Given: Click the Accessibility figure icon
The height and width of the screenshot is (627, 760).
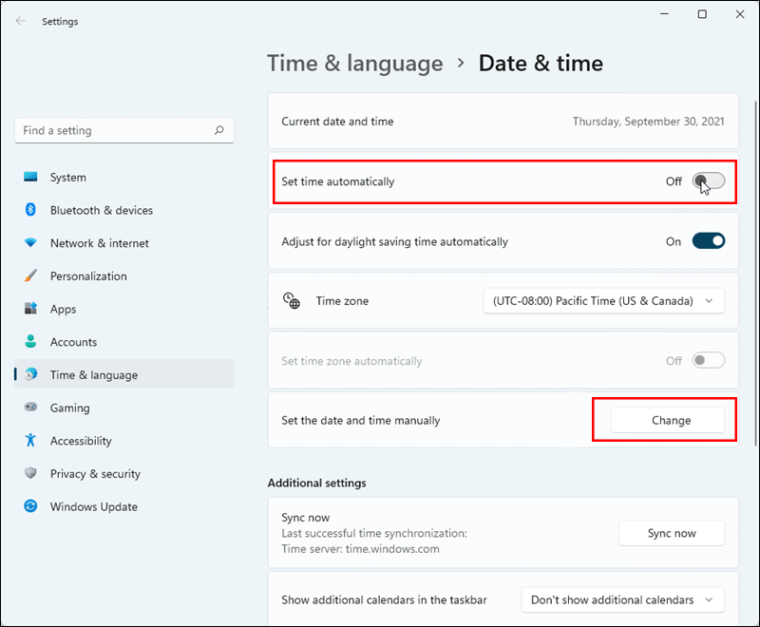Looking at the screenshot, I should [x=31, y=440].
